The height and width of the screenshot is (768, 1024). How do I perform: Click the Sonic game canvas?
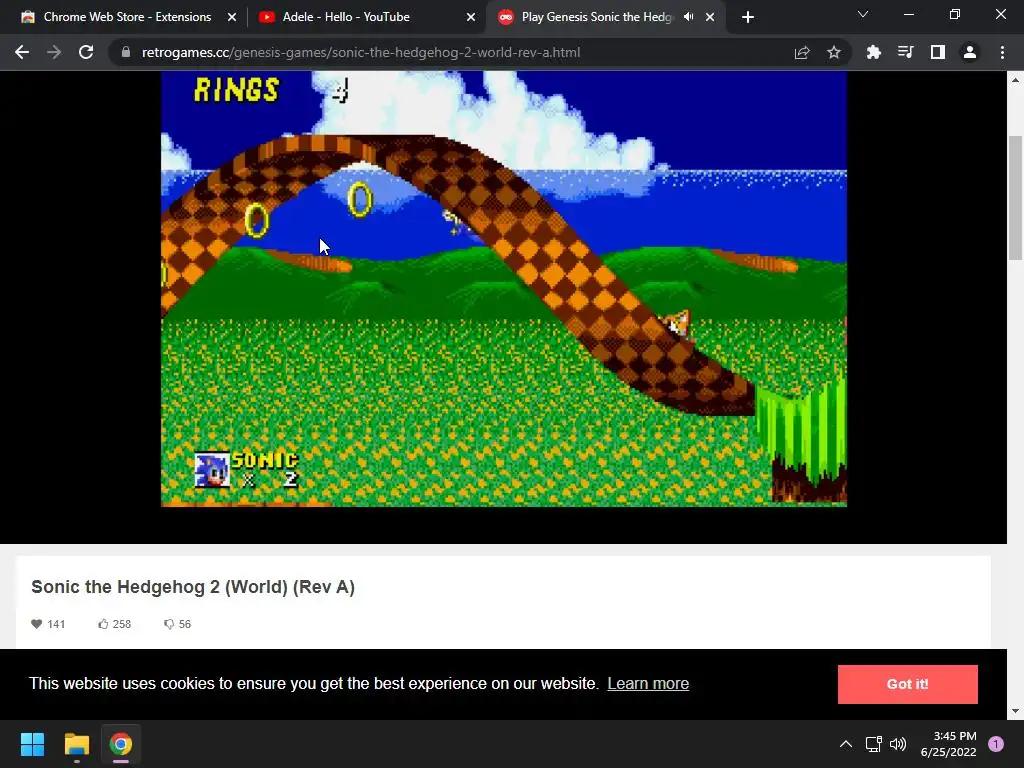click(504, 288)
